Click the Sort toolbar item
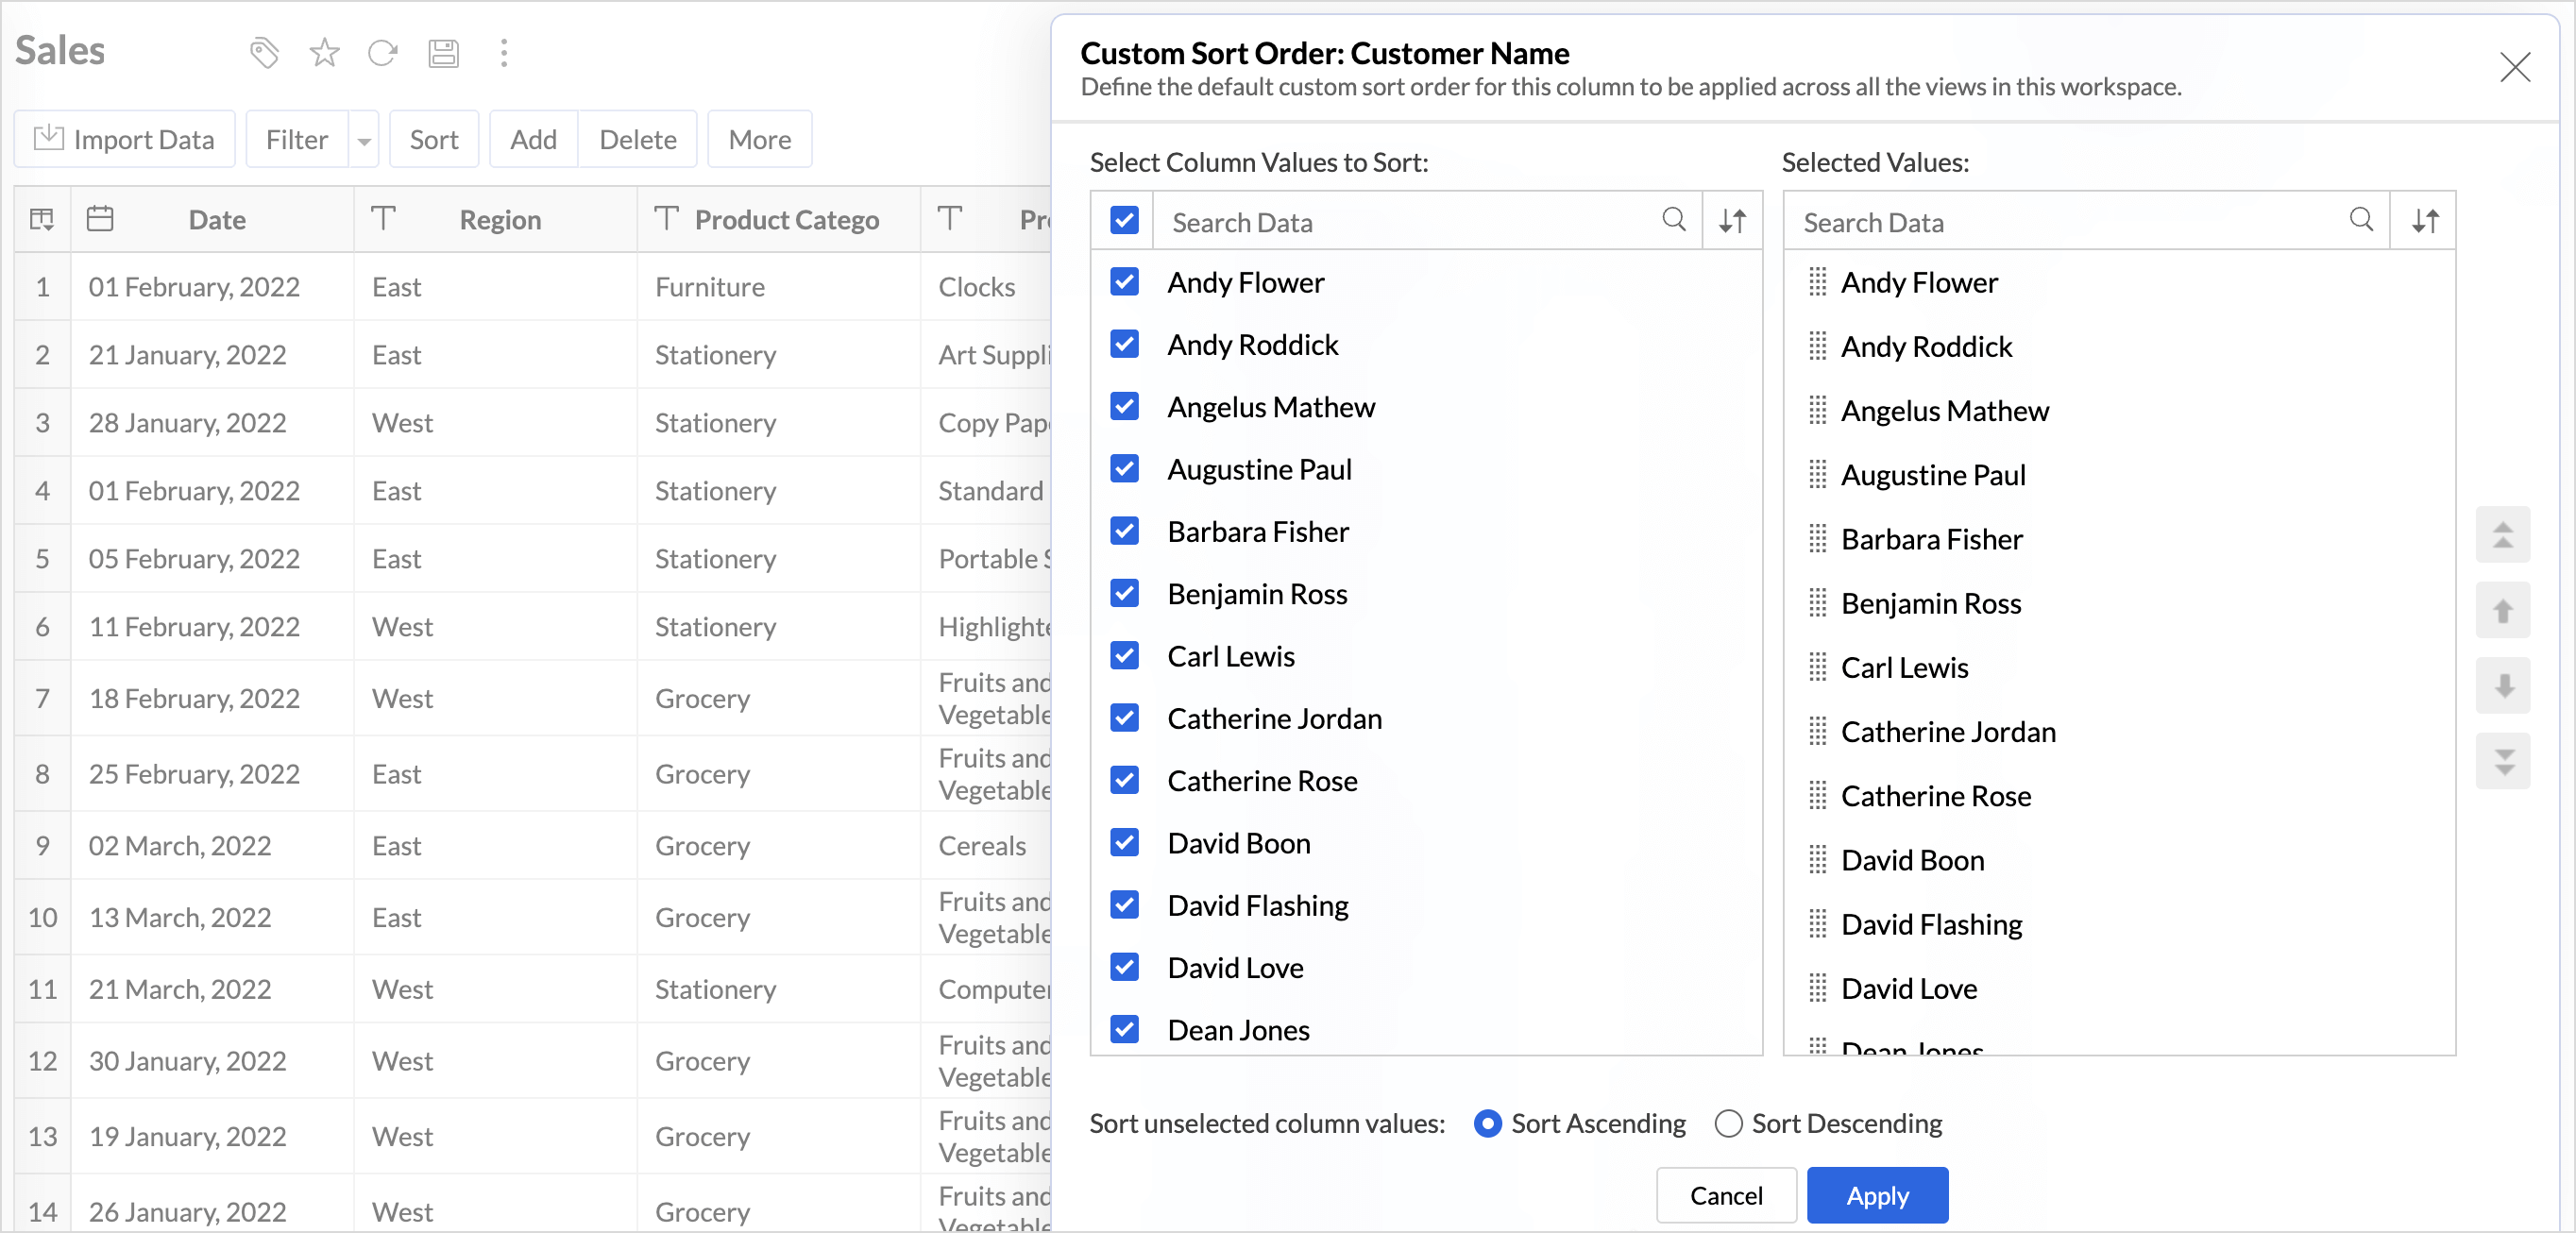The width and height of the screenshot is (2576, 1233). point(433,140)
